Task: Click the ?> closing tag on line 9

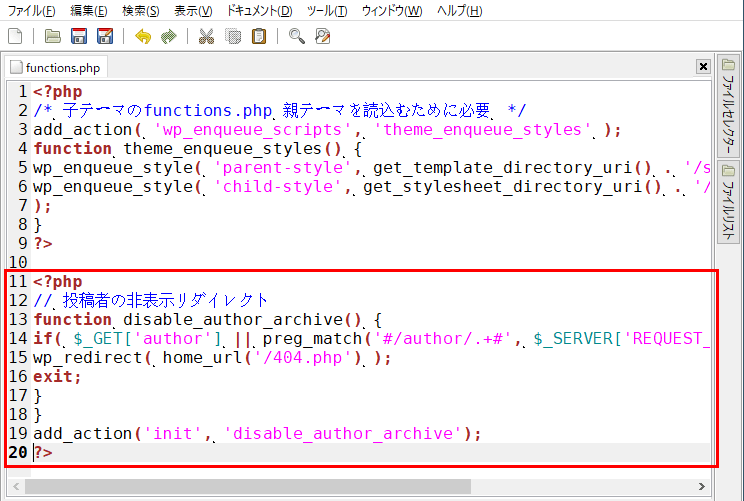Action: pyautogui.click(x=43, y=243)
